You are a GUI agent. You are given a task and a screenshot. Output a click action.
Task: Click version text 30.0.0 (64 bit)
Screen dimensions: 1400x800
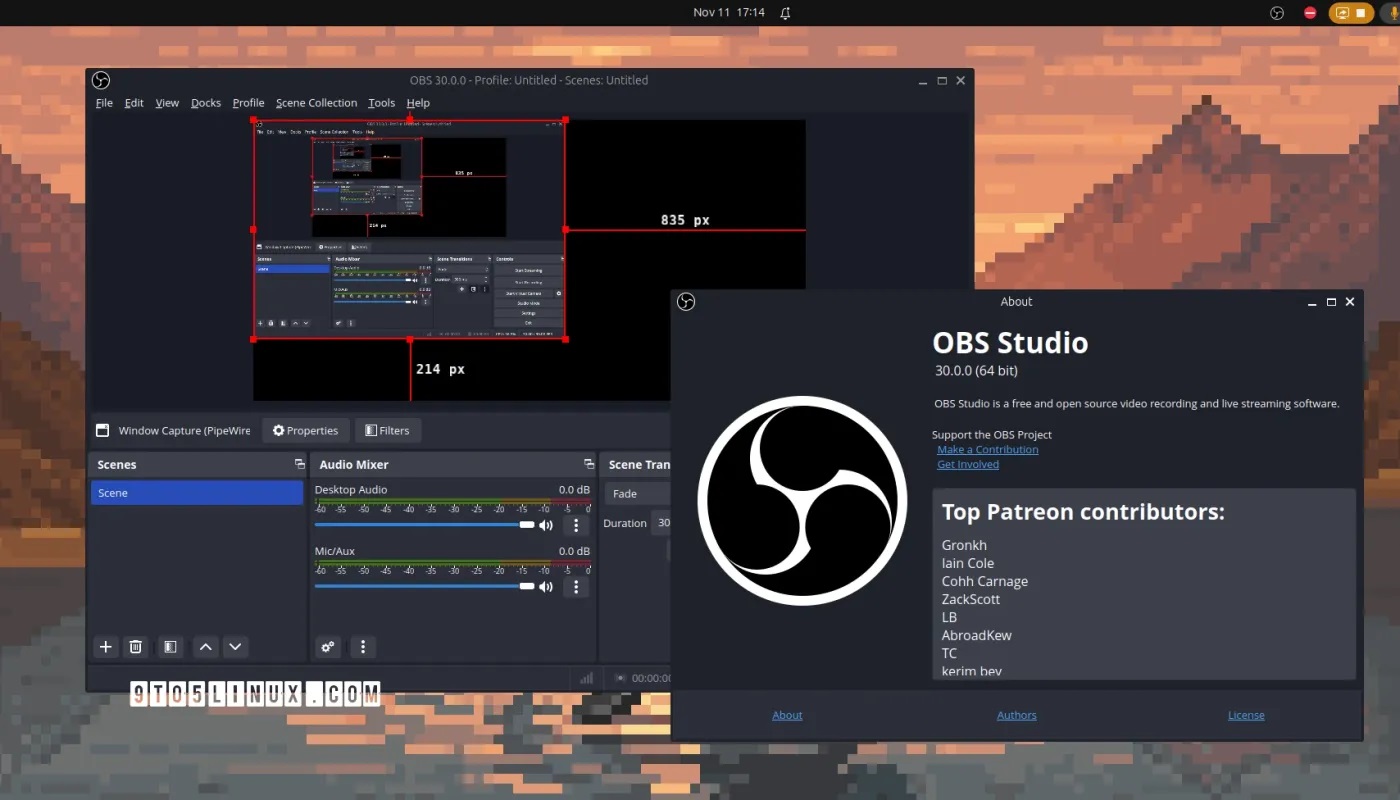[976, 371]
